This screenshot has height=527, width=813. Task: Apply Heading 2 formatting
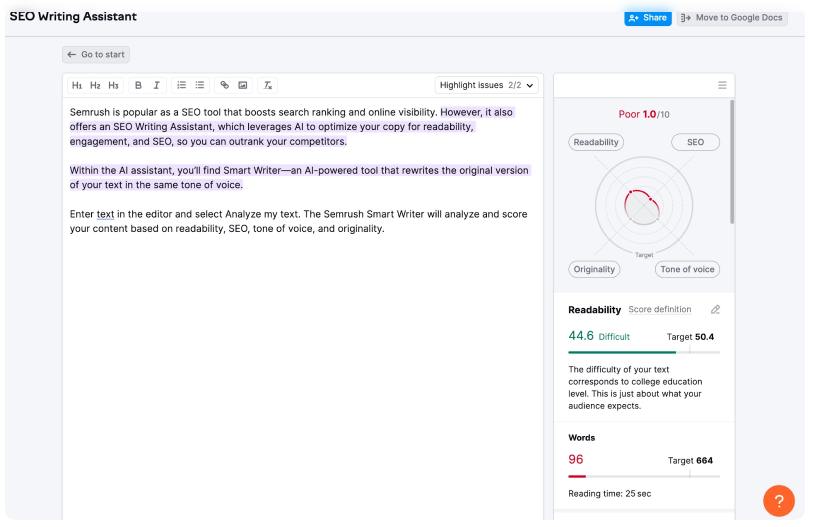[95, 86]
